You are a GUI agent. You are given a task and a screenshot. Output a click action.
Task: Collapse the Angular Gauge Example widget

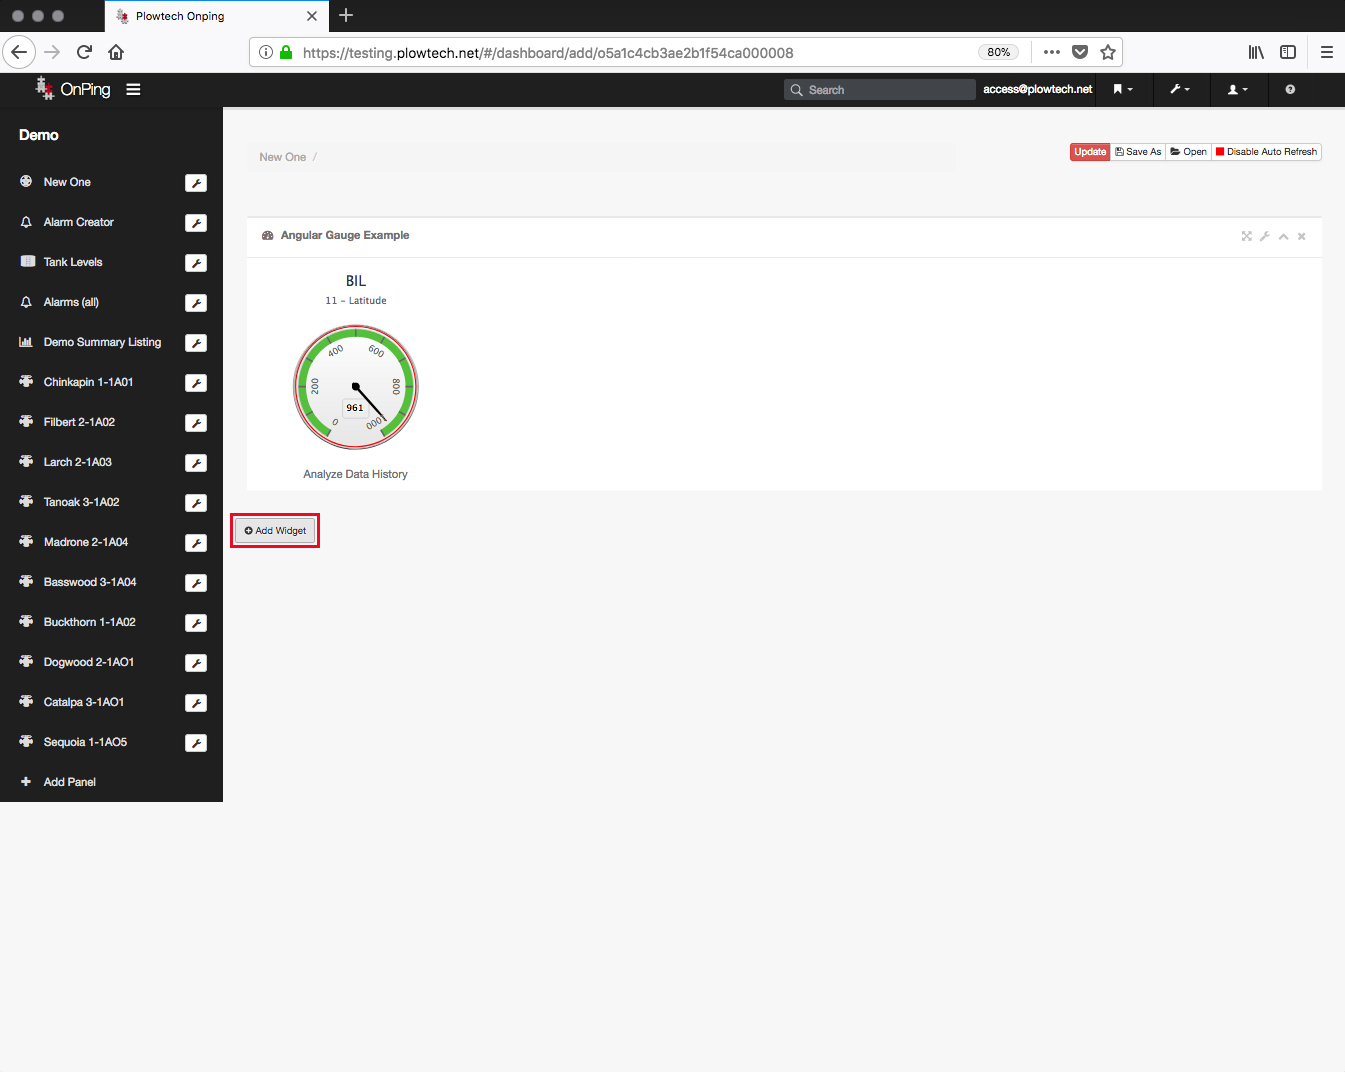(x=1283, y=236)
